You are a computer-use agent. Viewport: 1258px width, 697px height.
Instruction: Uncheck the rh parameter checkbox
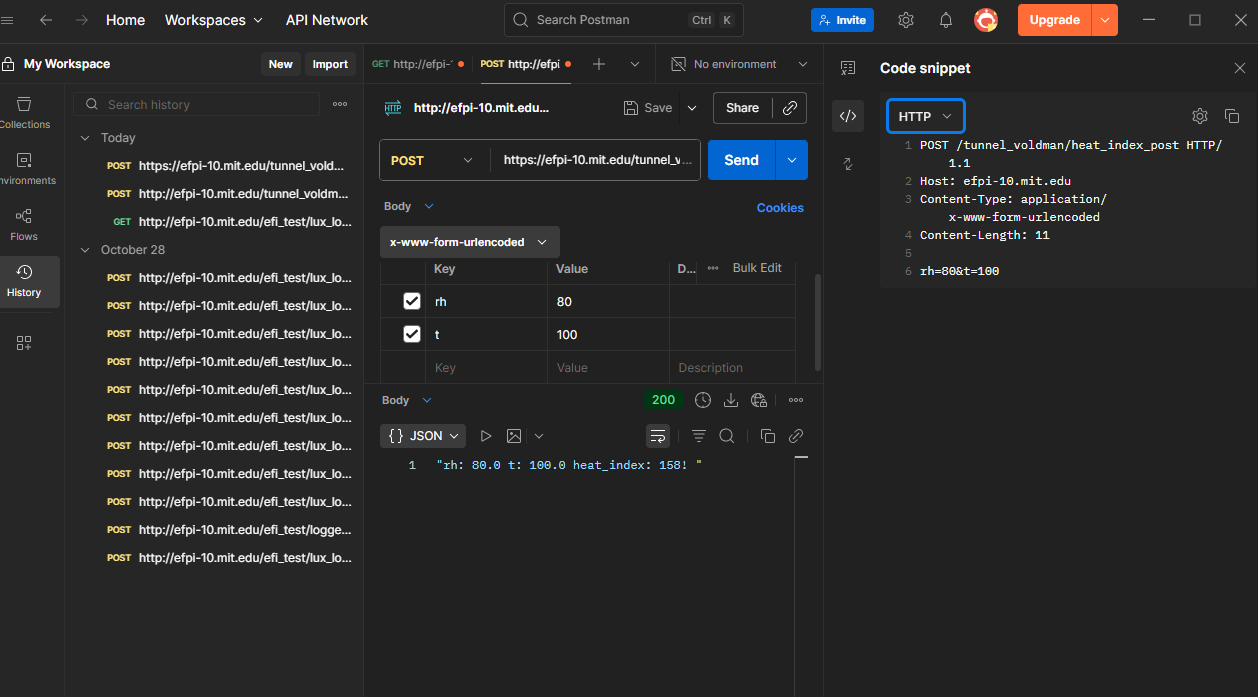tap(412, 301)
